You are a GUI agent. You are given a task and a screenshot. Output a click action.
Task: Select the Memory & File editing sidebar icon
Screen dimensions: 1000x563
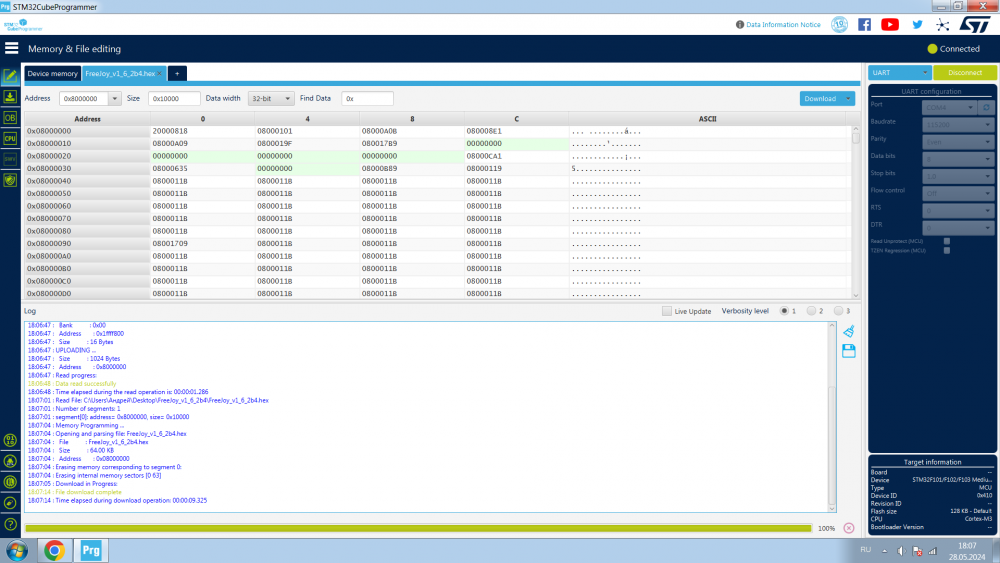(x=10, y=76)
